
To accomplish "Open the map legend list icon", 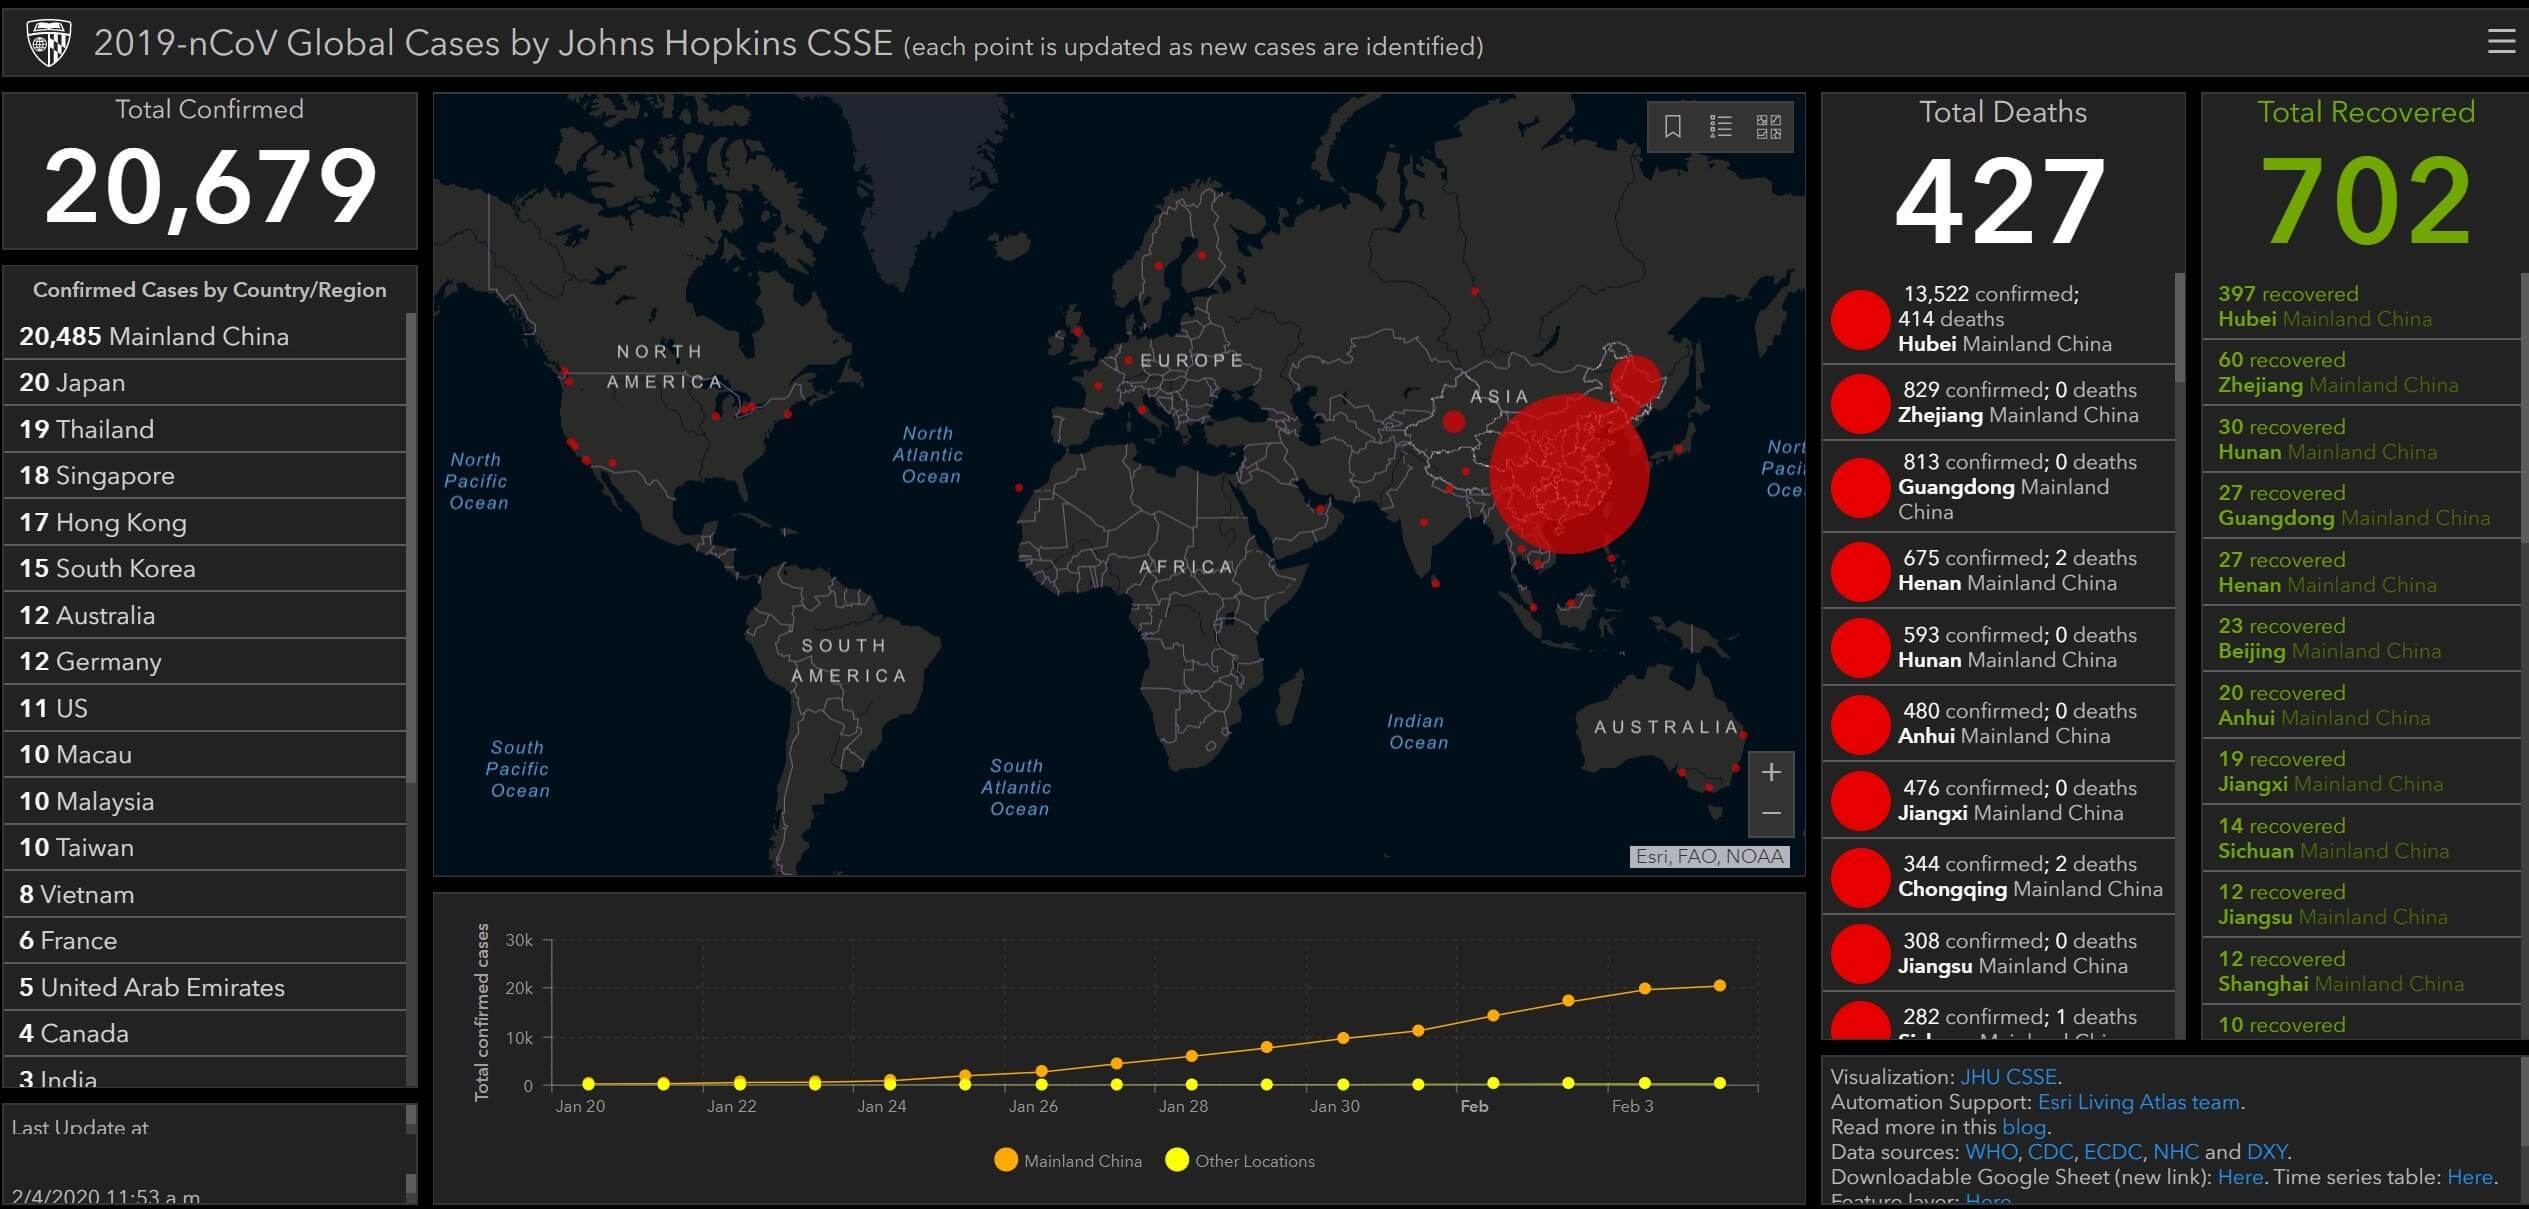I will (x=1720, y=127).
